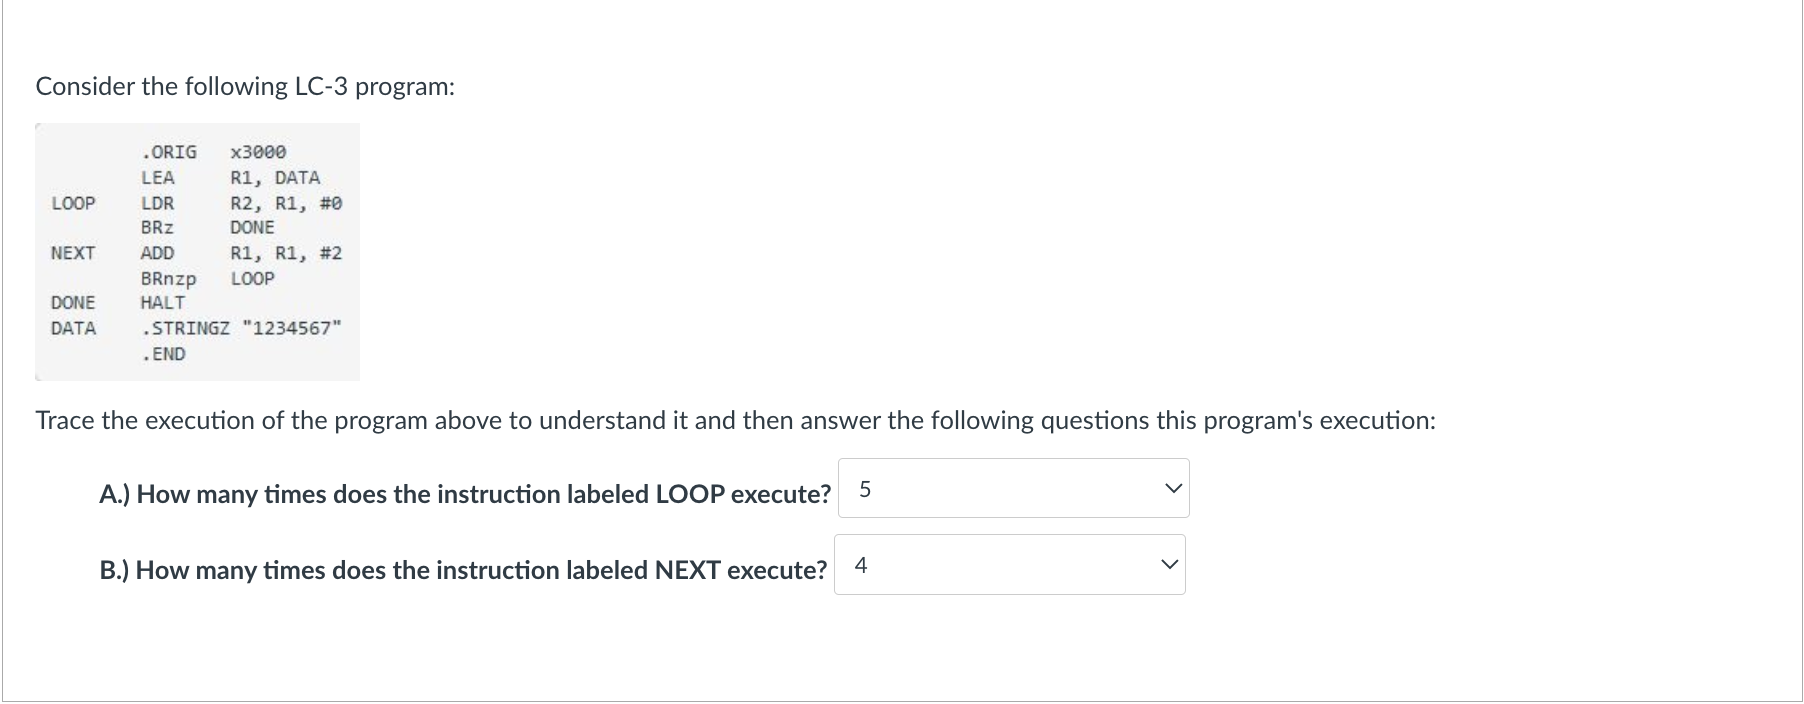Click the 'Trace the execution of the program' instruction text
Image resolution: width=1804 pixels, height=704 pixels.
[x=735, y=420]
